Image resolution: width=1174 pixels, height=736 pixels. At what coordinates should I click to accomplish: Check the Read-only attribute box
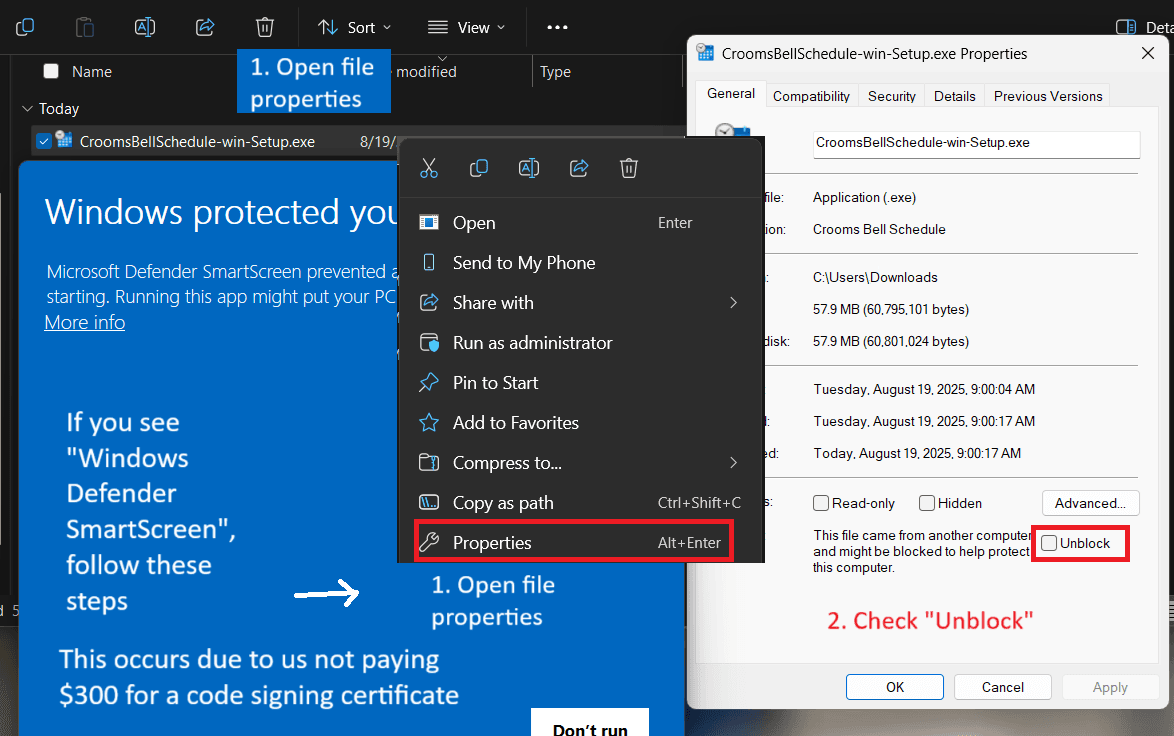point(821,503)
